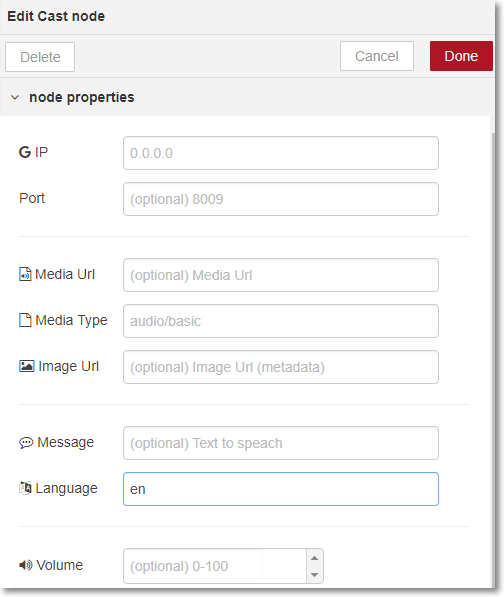The width and height of the screenshot is (504, 597).
Task: Focus the IP address input field
Action: point(281,153)
